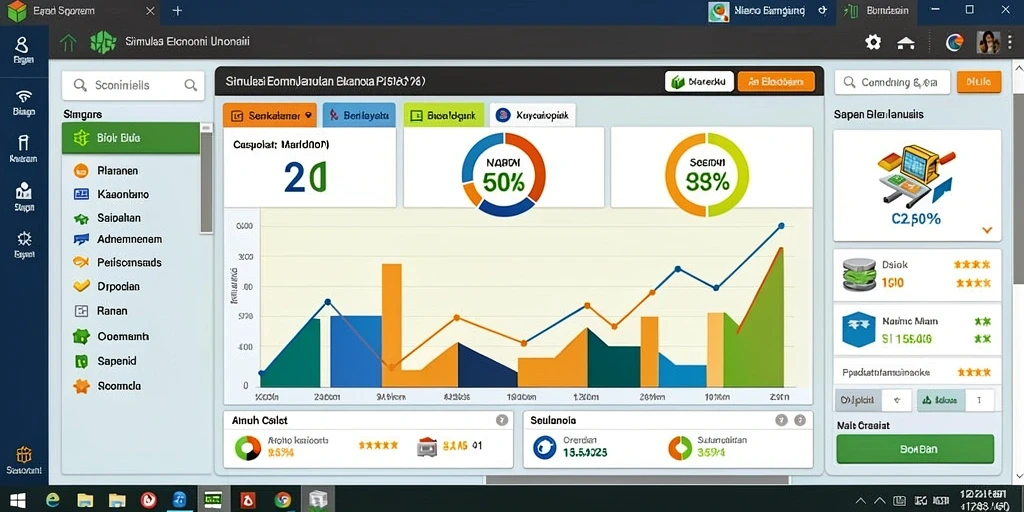Open Chrome from the Windows taskbar
Image resolution: width=1024 pixels, height=512 pixels.
click(x=283, y=500)
